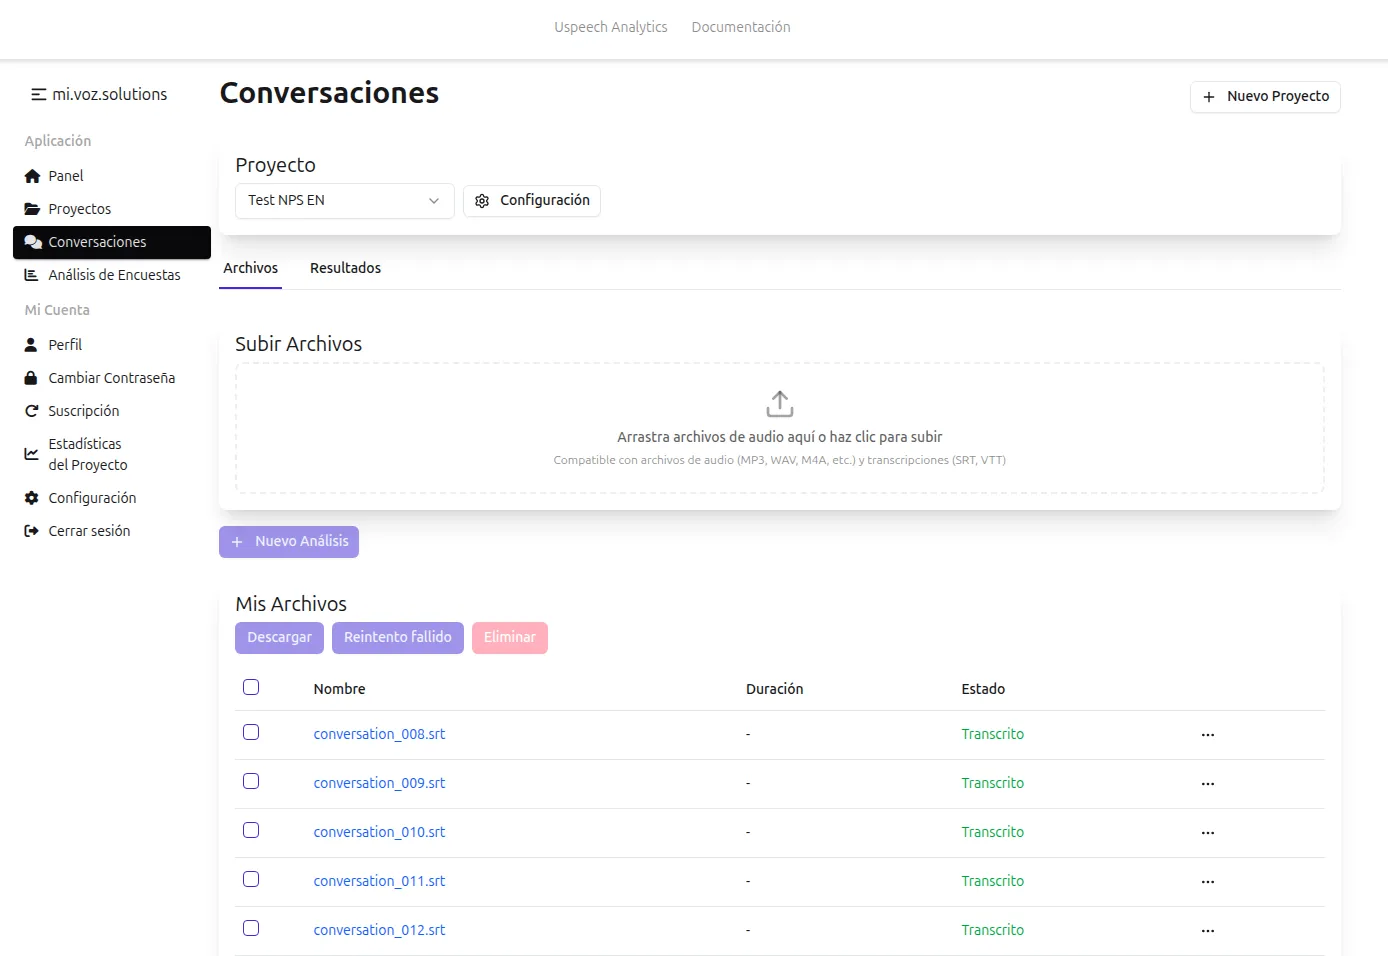The height and width of the screenshot is (956, 1388).
Task: Select the Proyectos folder icon
Action: 33,208
